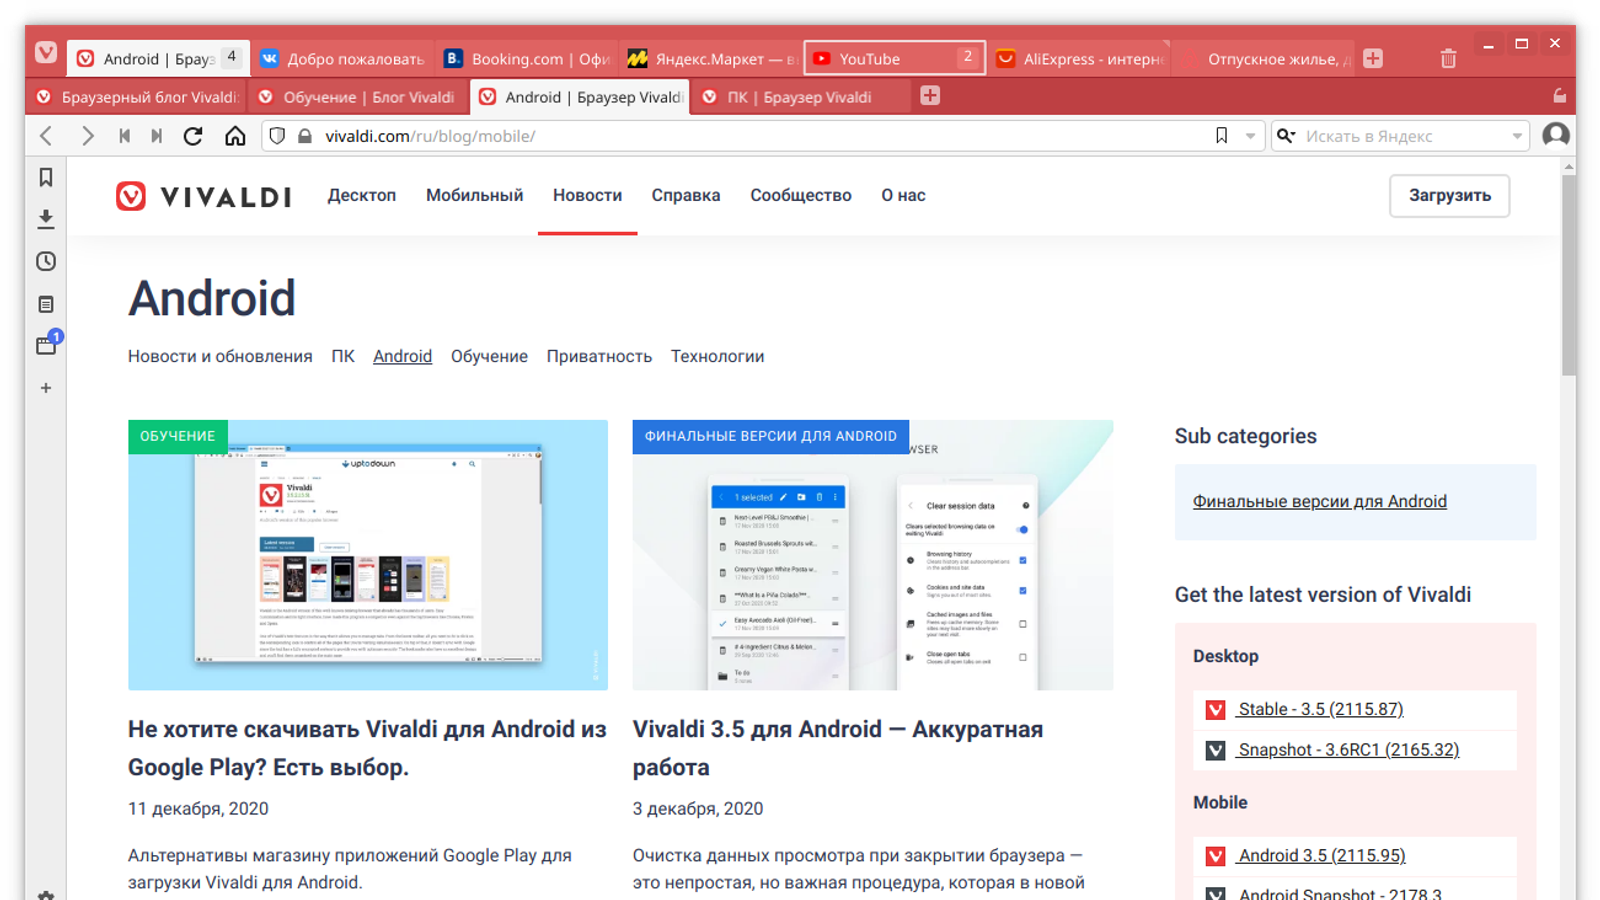This screenshot has height=900, width=1600.
Task: Click the ОБУЧЕНИЕ article thumbnail image
Action: click(x=368, y=555)
